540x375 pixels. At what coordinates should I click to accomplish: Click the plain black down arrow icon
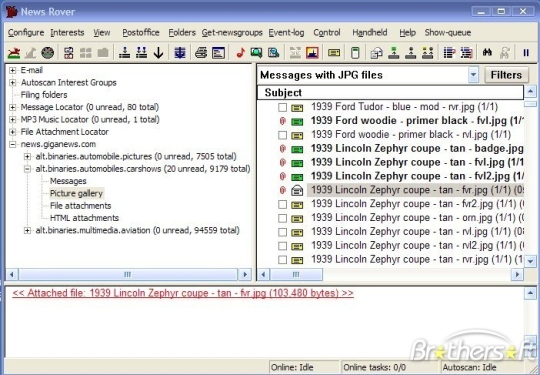(158, 53)
